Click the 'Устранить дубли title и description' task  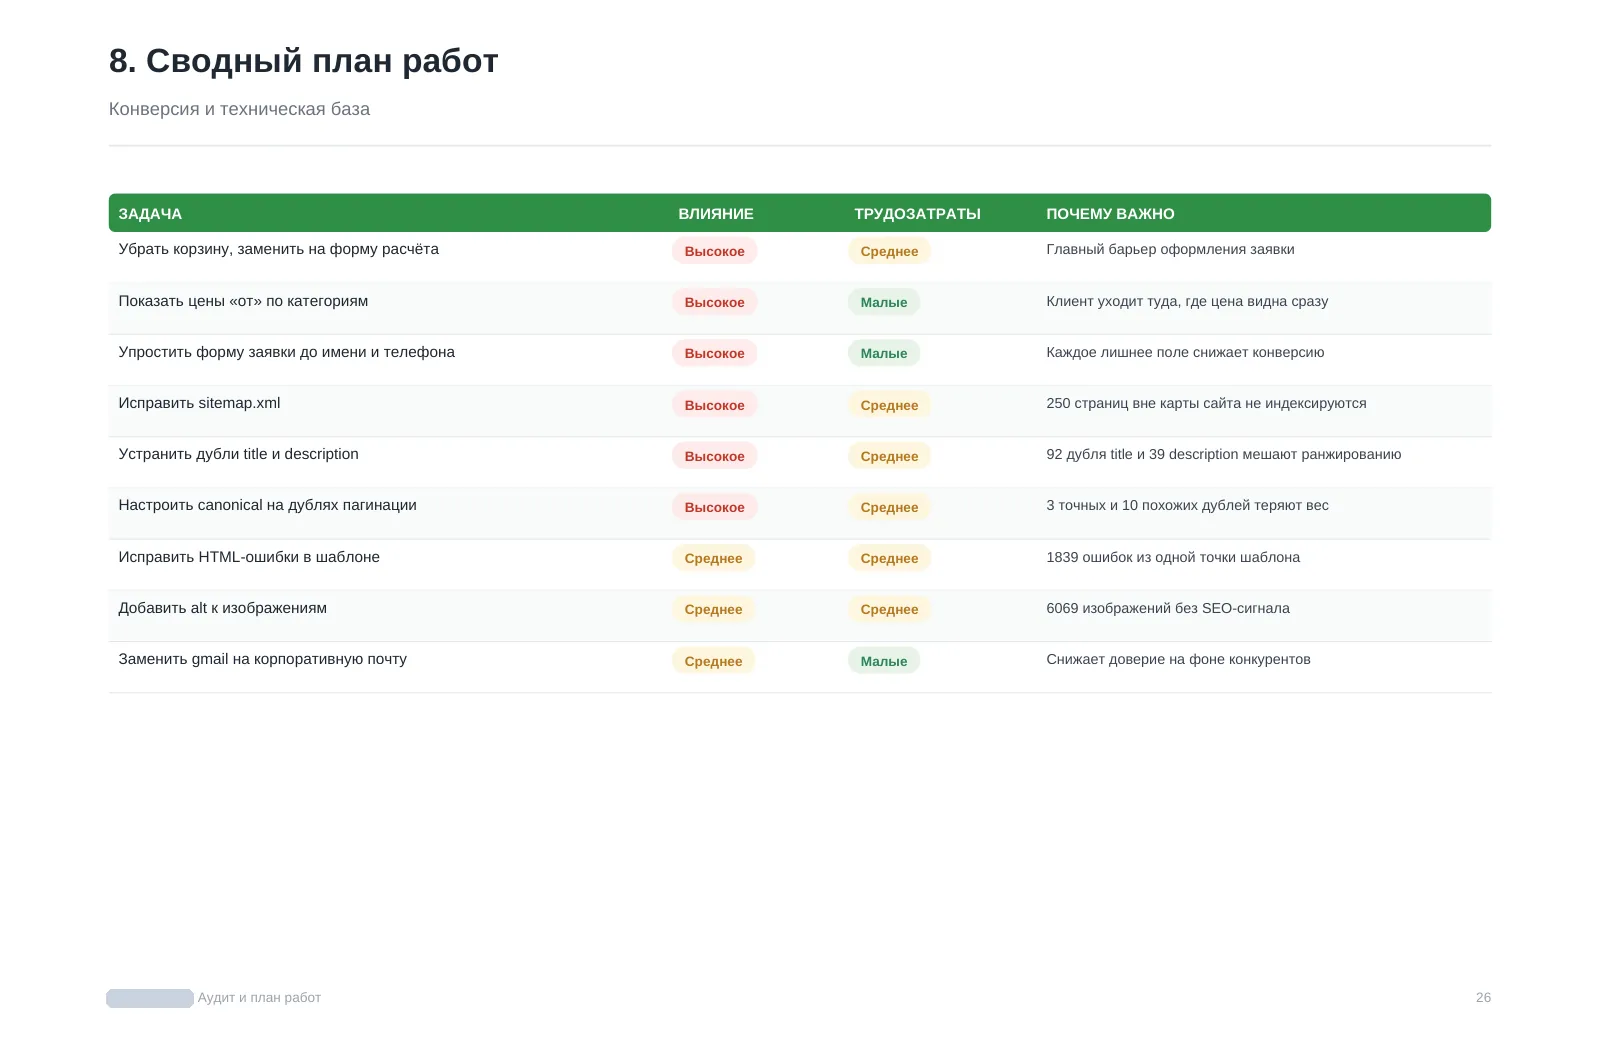click(238, 454)
